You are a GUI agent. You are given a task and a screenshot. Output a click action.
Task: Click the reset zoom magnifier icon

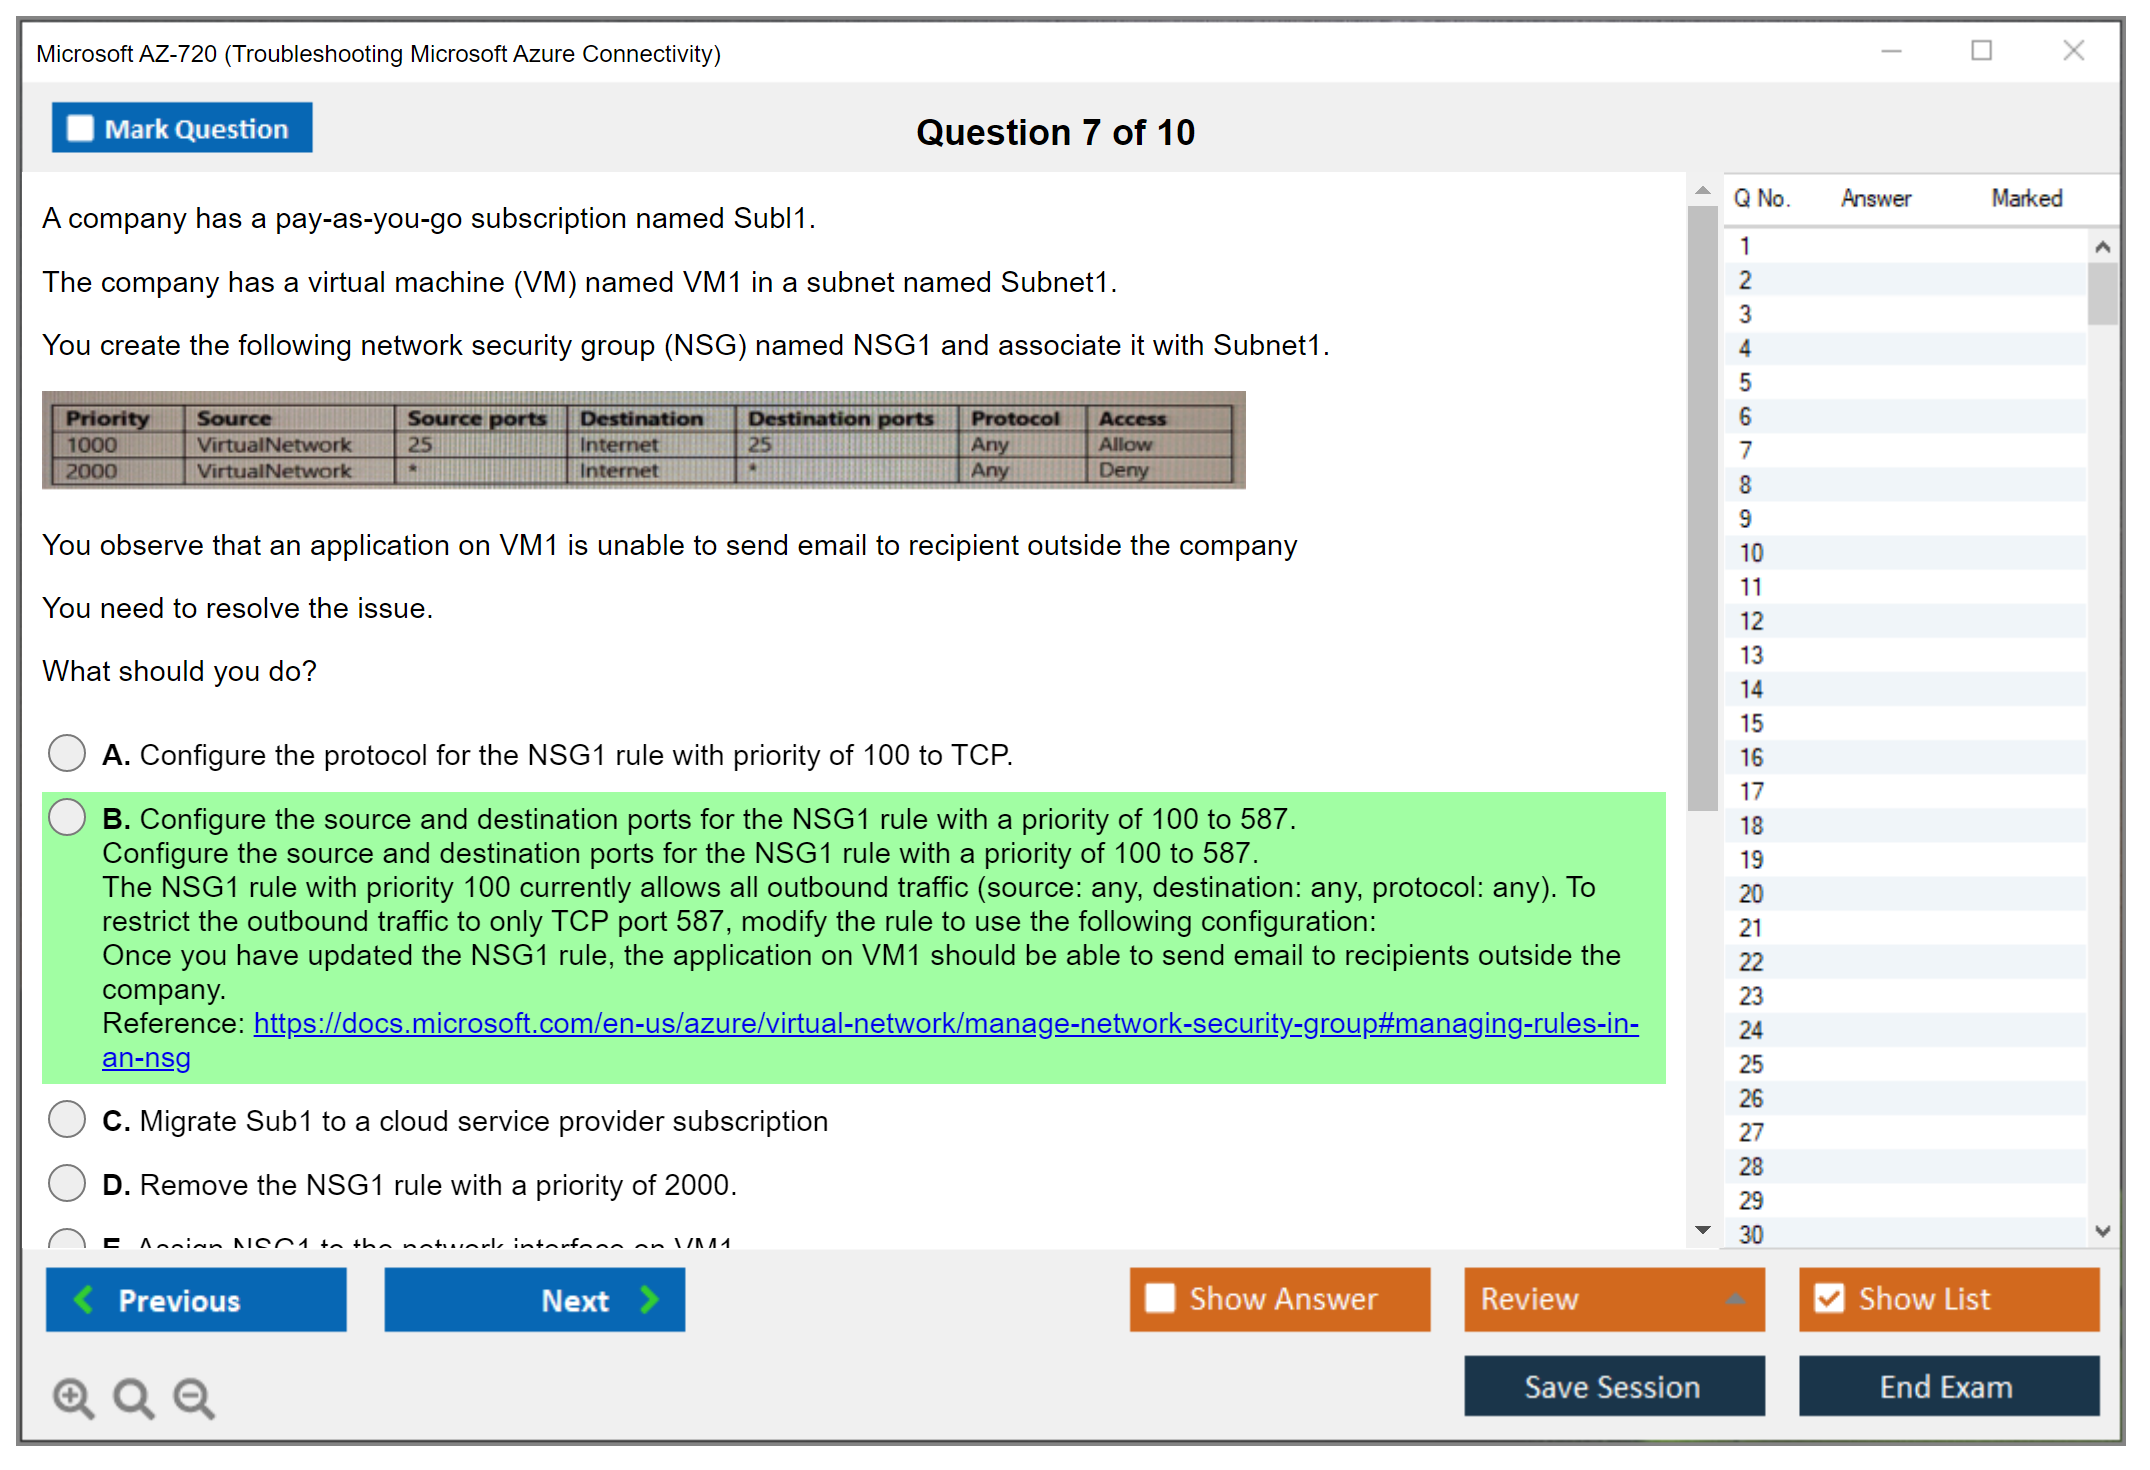coord(133,1397)
